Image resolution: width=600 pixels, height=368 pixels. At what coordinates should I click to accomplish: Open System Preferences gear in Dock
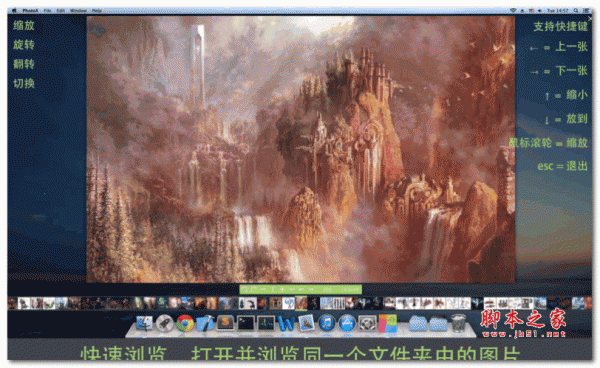pos(367,324)
